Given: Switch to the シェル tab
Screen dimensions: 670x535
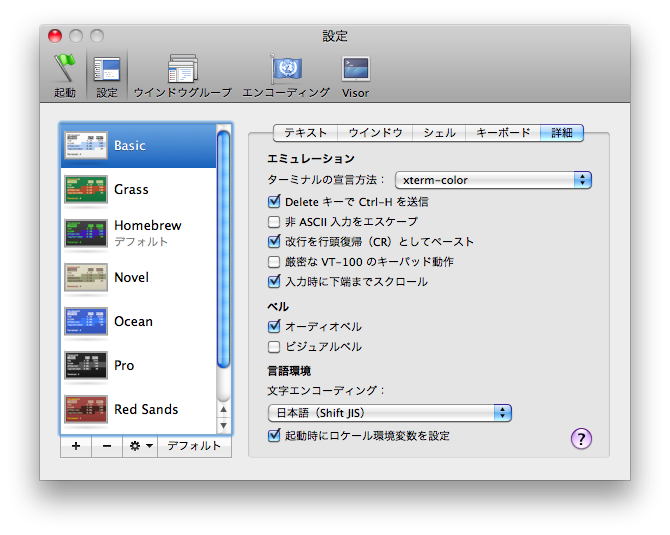Looking at the screenshot, I should 439,133.
